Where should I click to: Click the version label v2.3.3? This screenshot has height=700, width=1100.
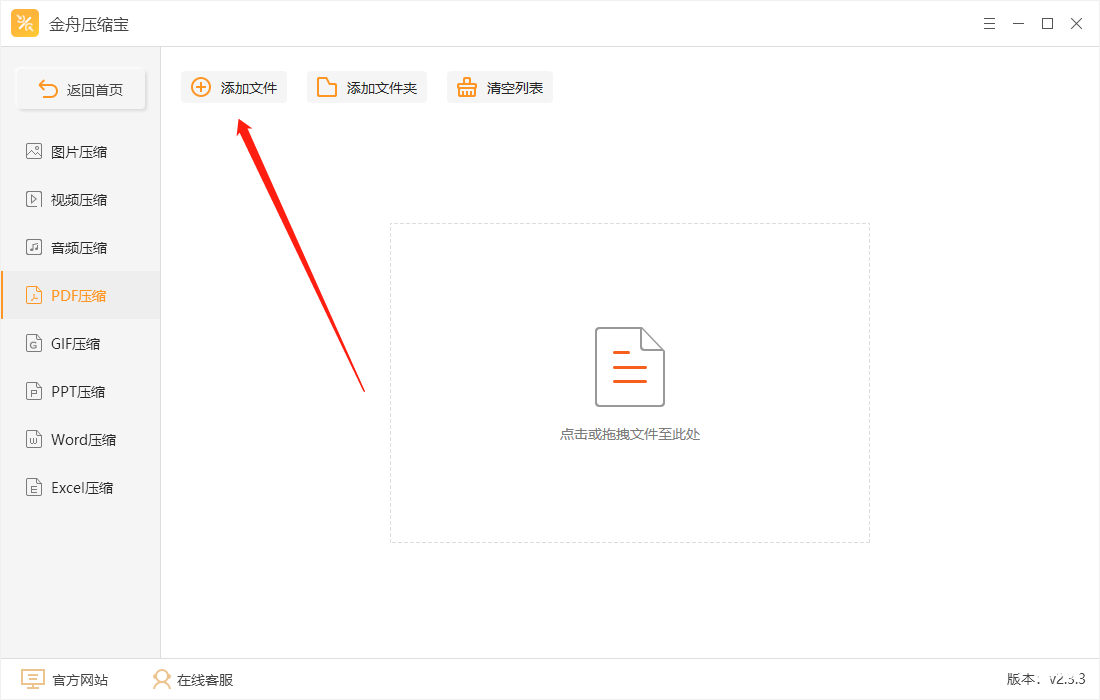tap(1047, 679)
